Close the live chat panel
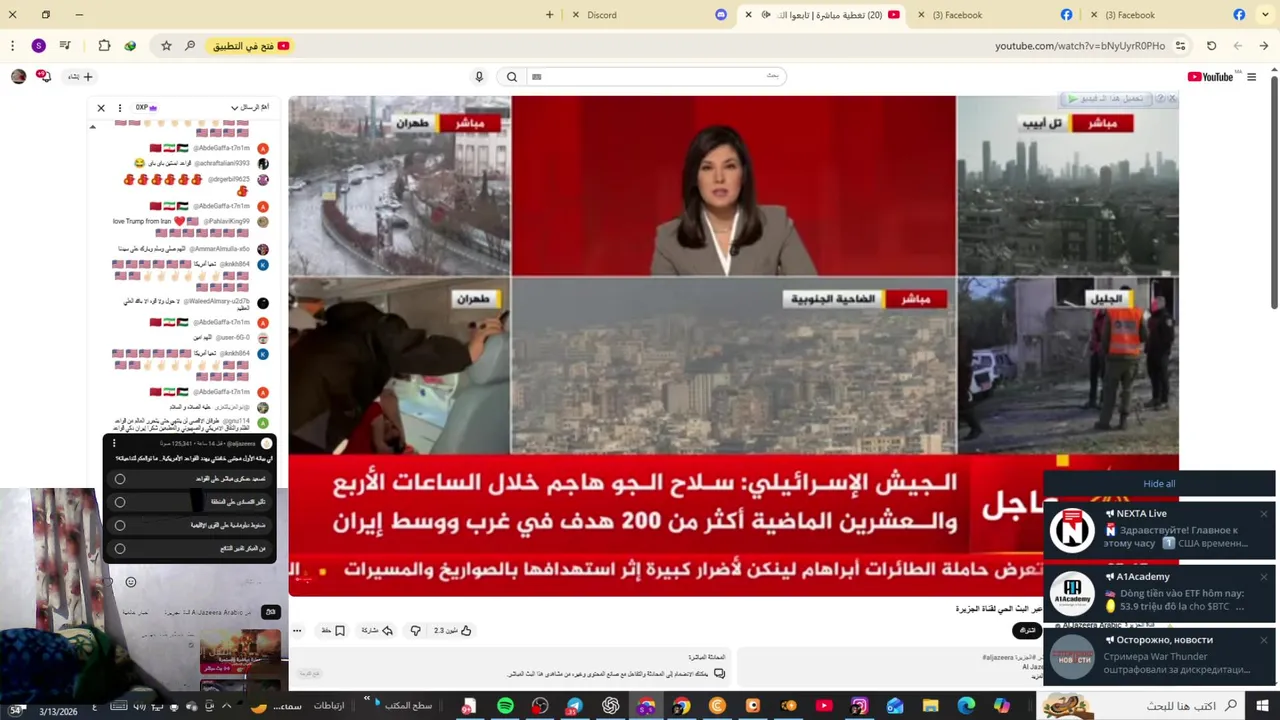The height and width of the screenshot is (720, 1280). [x=101, y=107]
